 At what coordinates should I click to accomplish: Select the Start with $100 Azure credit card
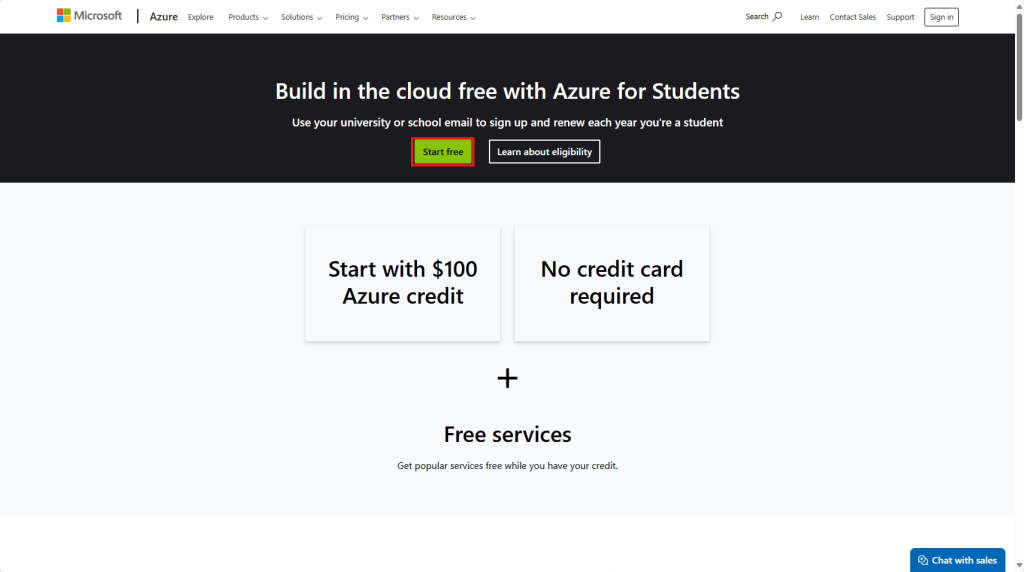pyautogui.click(x=403, y=283)
